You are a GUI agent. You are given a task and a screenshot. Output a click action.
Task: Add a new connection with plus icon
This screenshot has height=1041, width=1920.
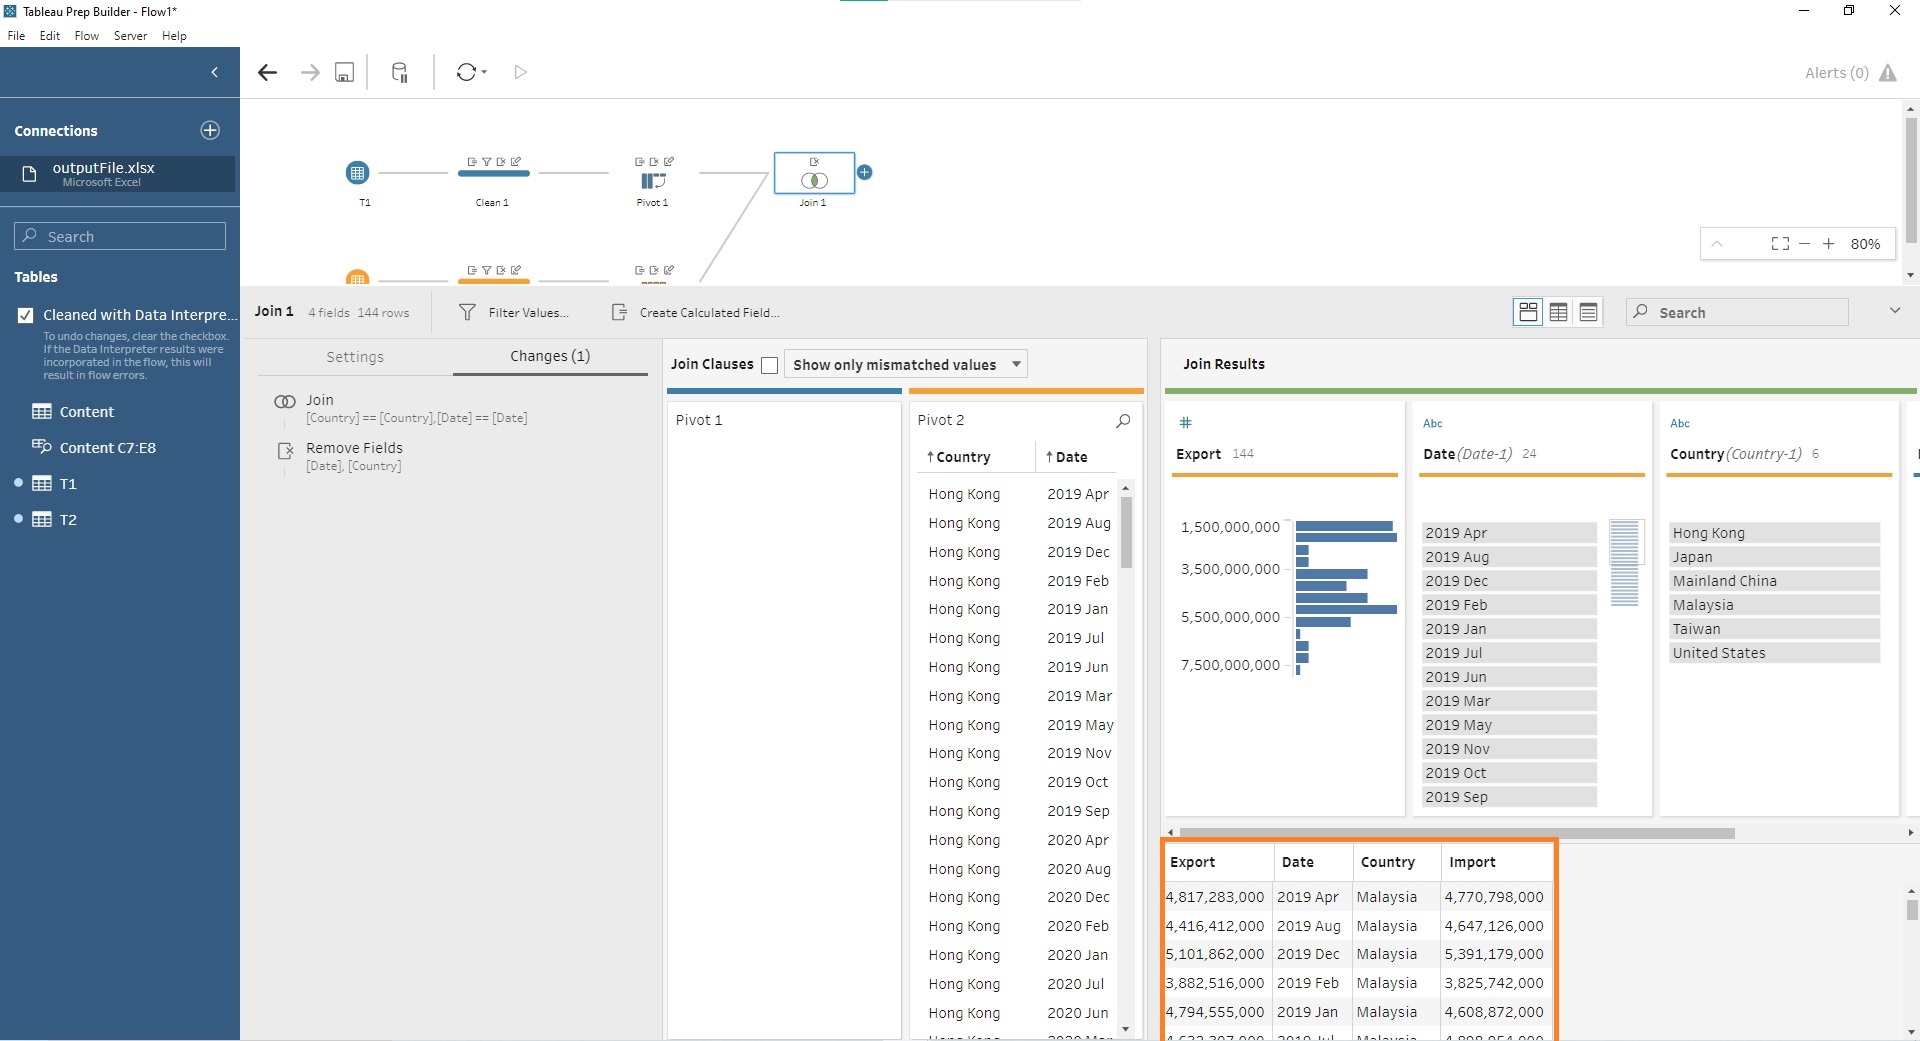point(210,130)
